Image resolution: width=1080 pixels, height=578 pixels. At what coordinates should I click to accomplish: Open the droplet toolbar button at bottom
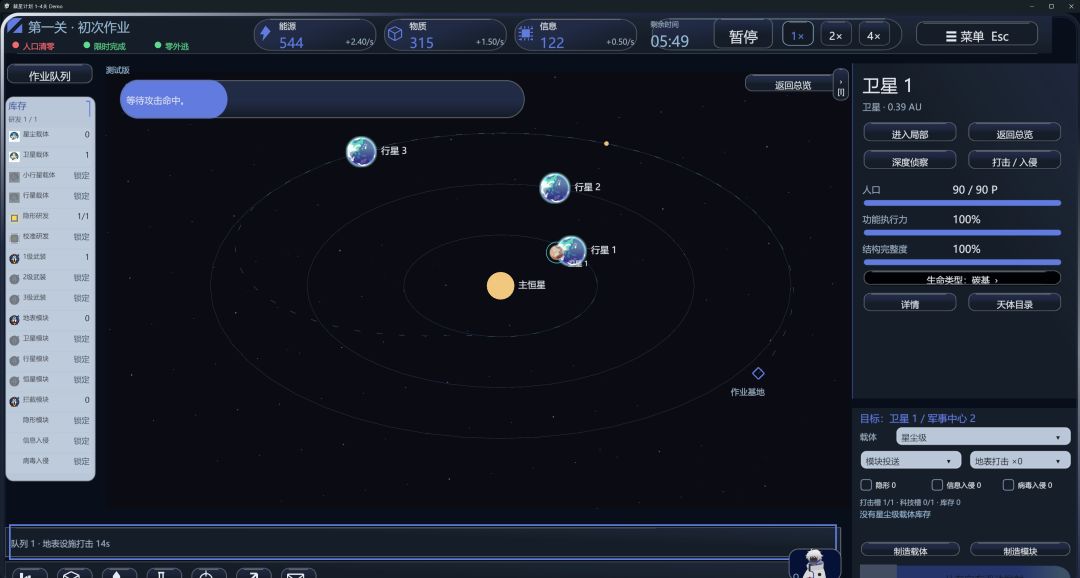point(118,573)
